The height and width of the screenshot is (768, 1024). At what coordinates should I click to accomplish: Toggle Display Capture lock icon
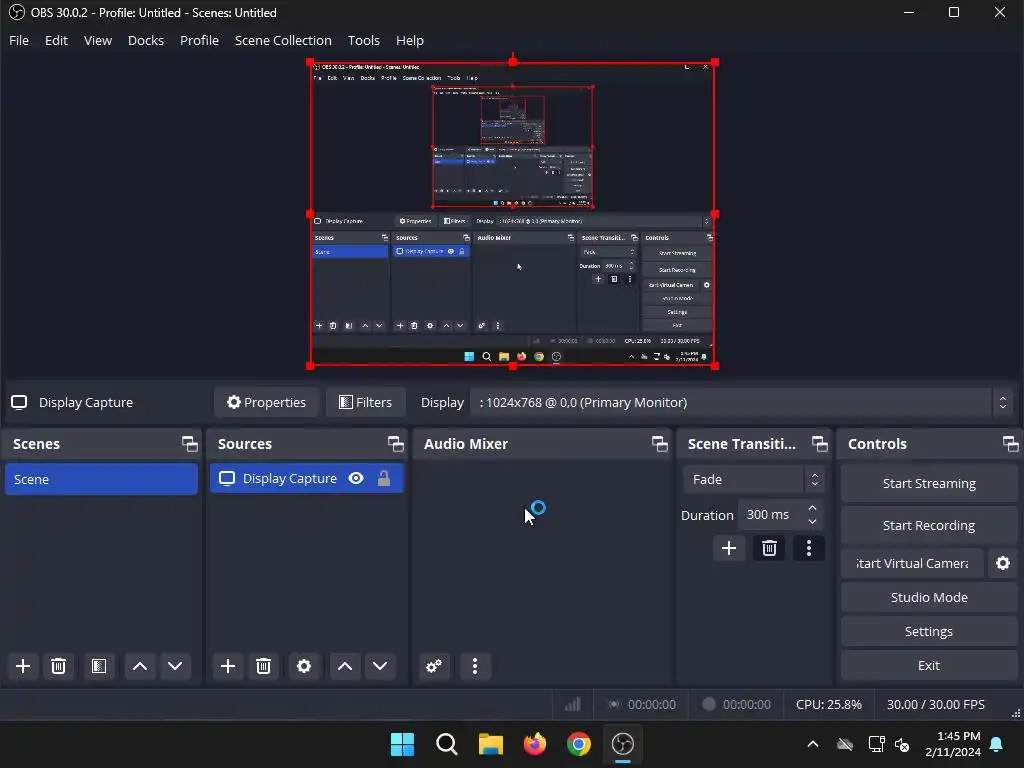click(384, 478)
